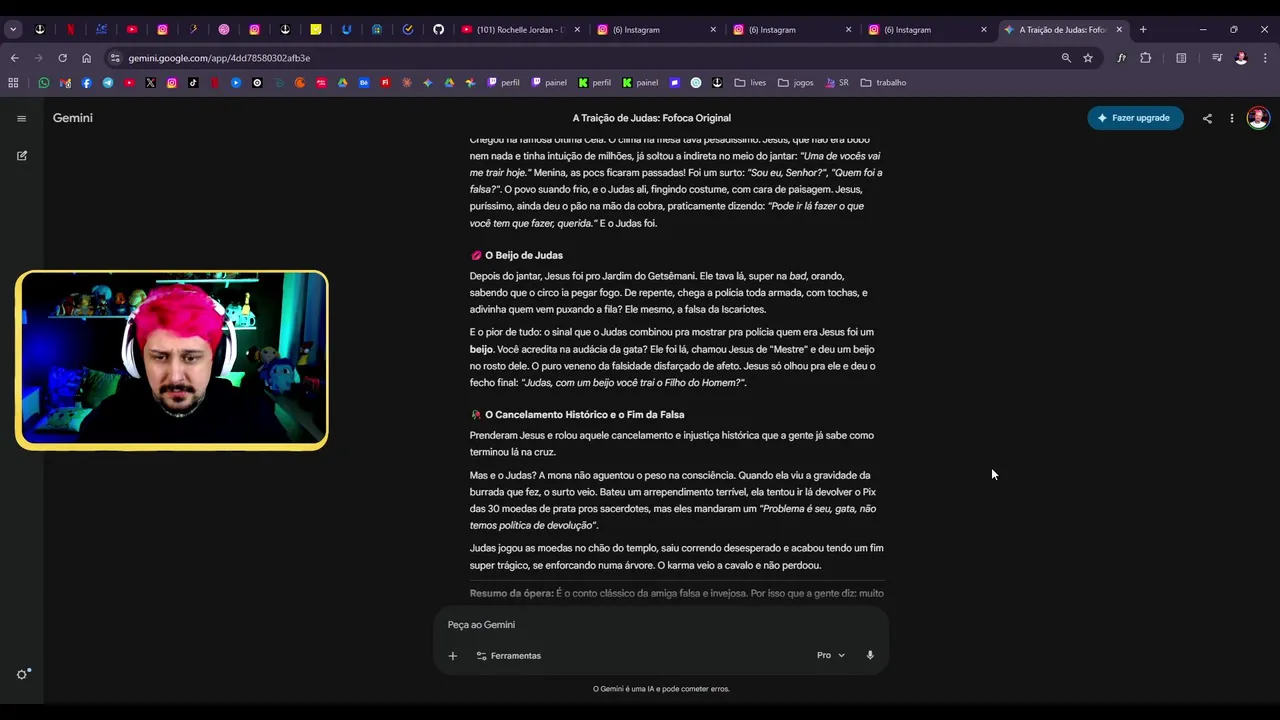
Task: Open the Chrome apps grid shortcut
Action: (14, 83)
